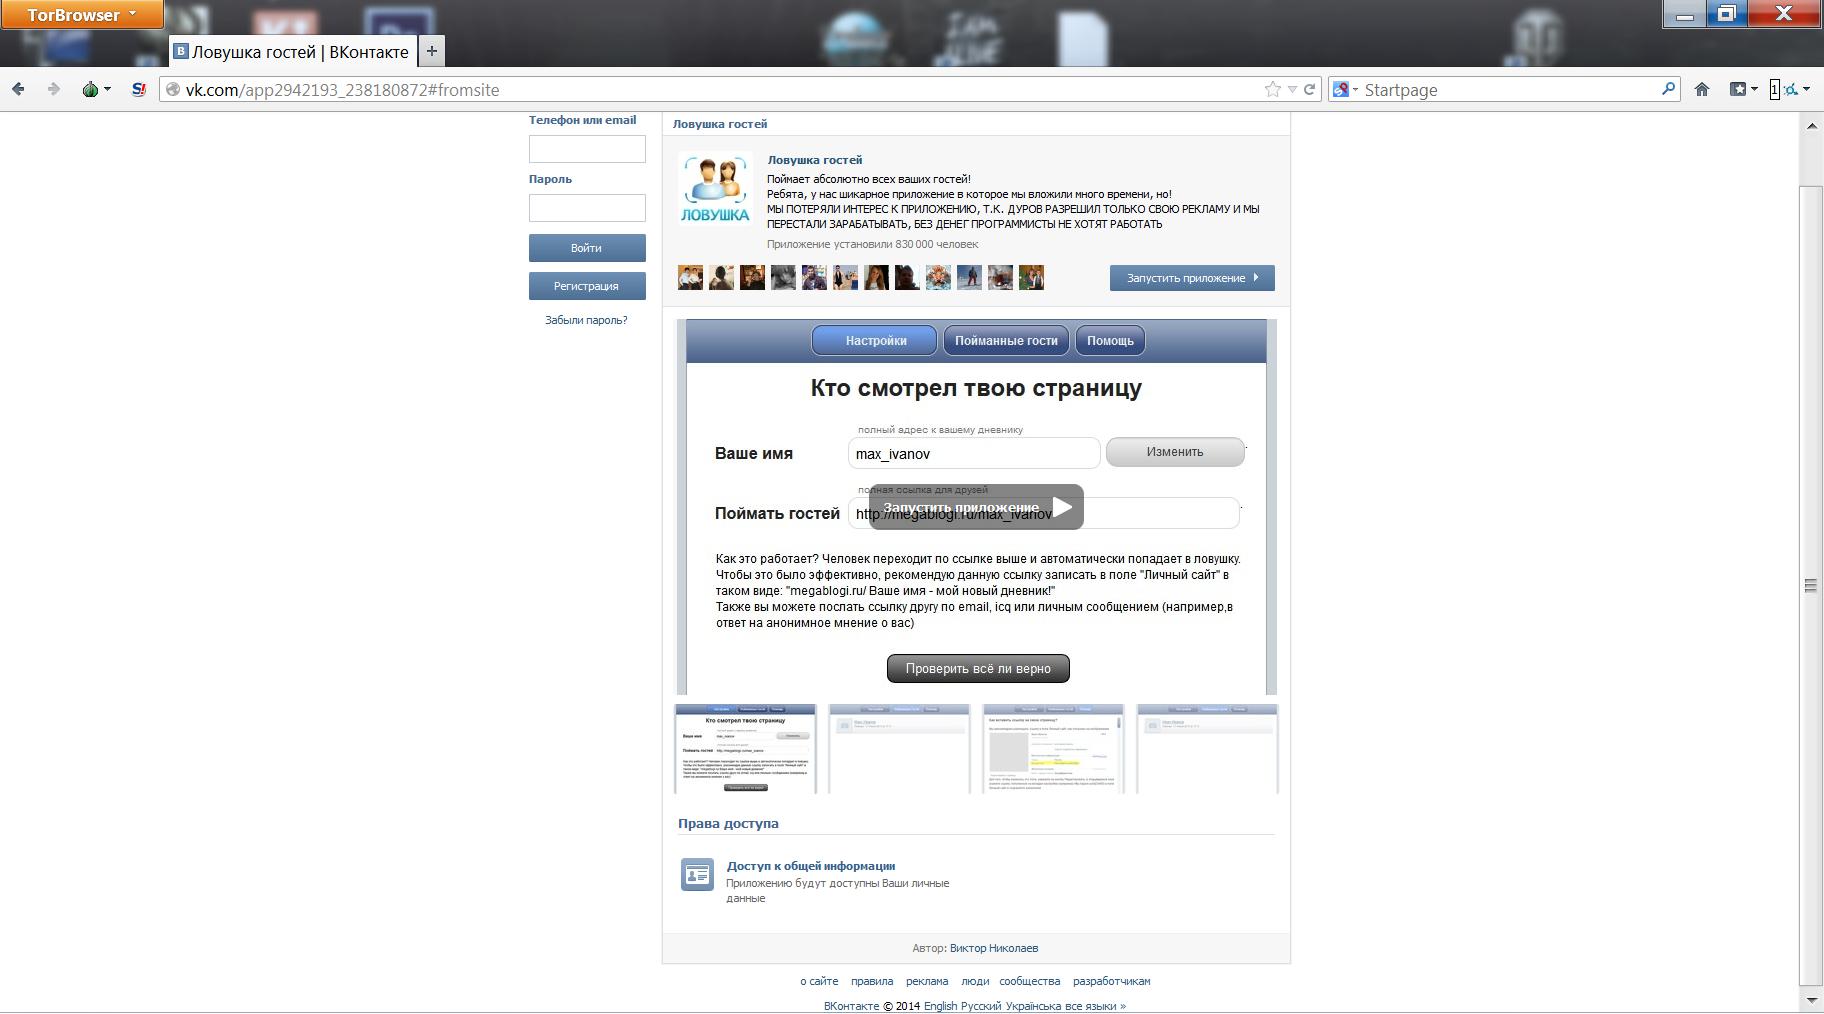Switch to the Настройки tab
This screenshot has height=1014, width=1824.
point(875,340)
